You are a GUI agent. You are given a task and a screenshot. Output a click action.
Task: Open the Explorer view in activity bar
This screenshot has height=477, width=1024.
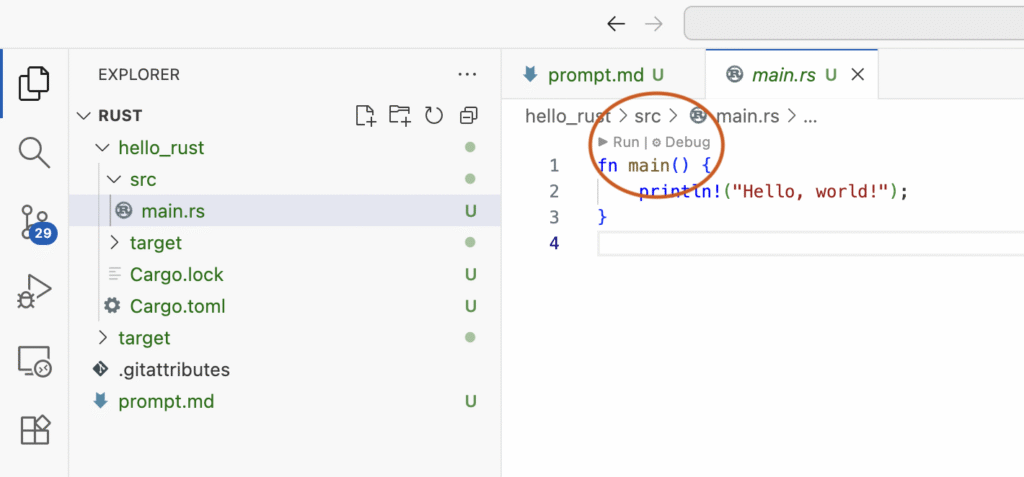tap(34, 82)
